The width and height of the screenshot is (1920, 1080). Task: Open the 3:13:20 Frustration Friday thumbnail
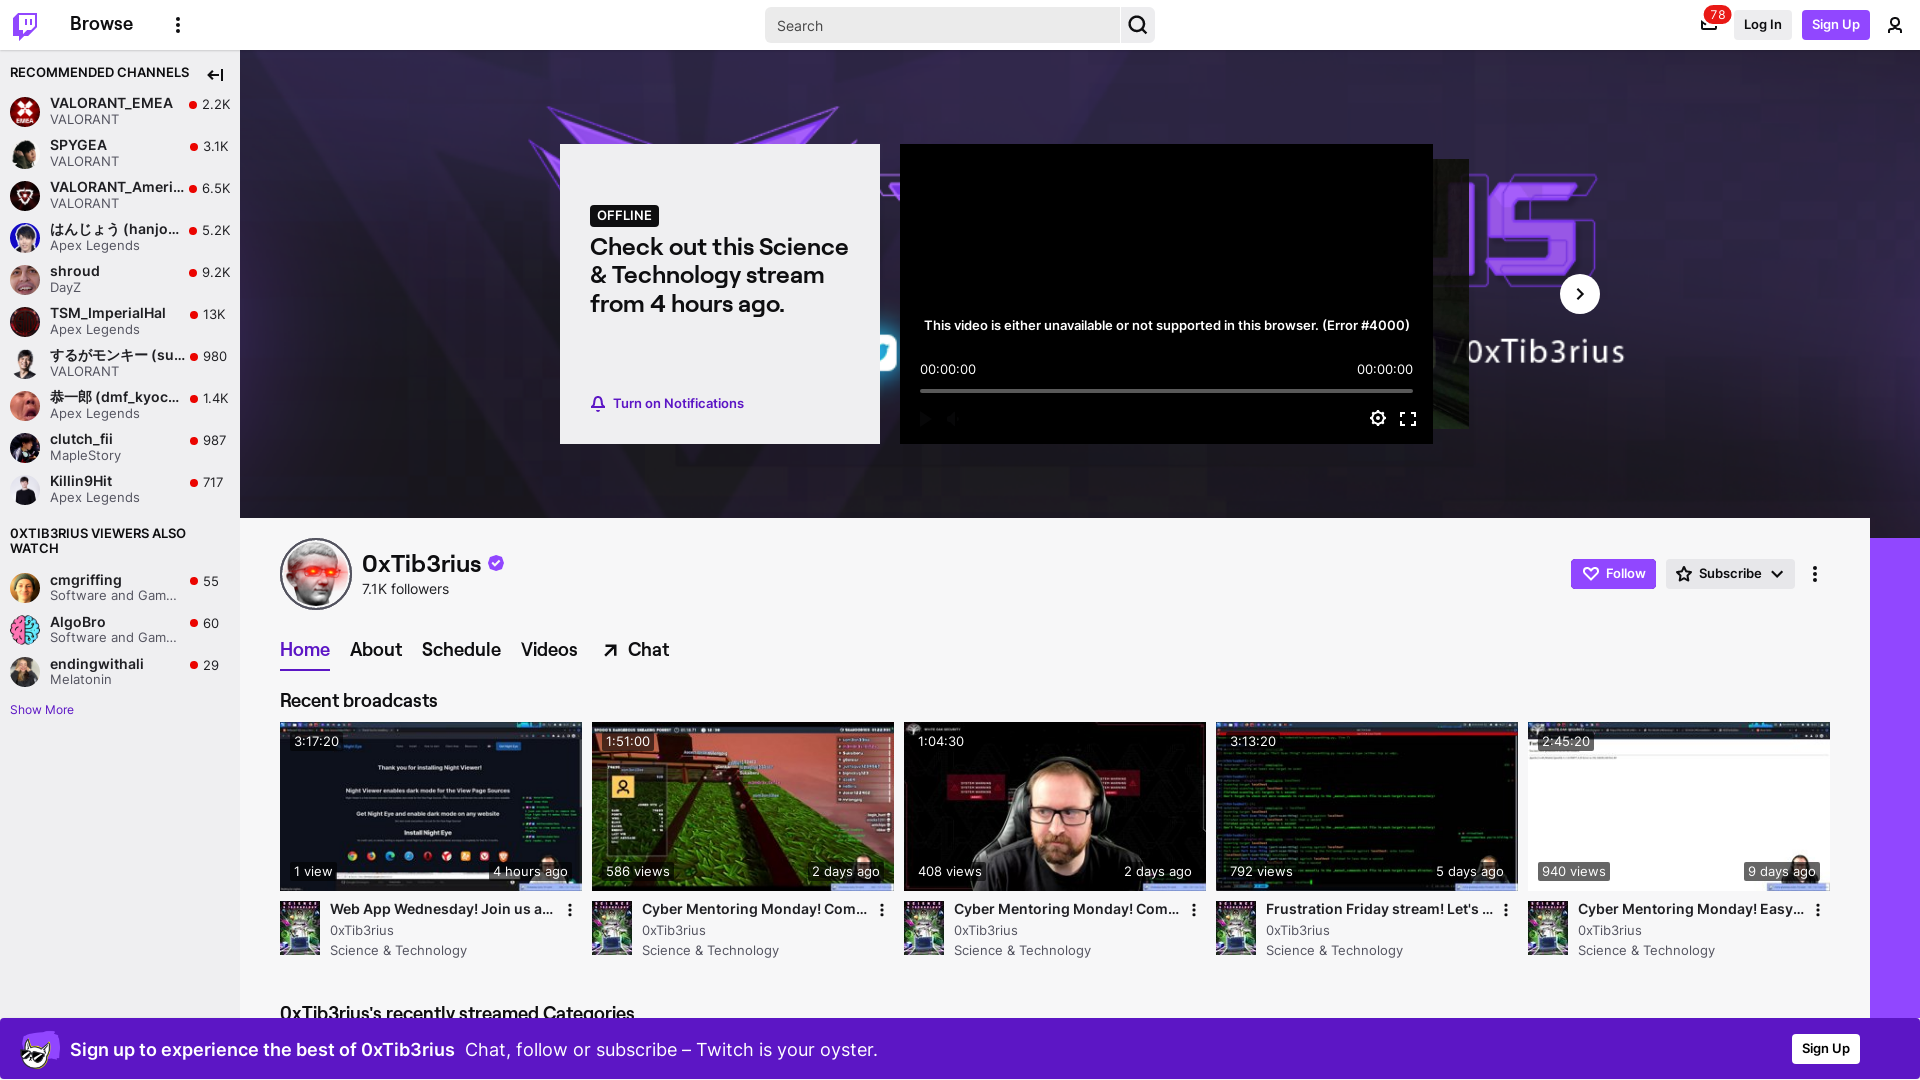pyautogui.click(x=1367, y=806)
